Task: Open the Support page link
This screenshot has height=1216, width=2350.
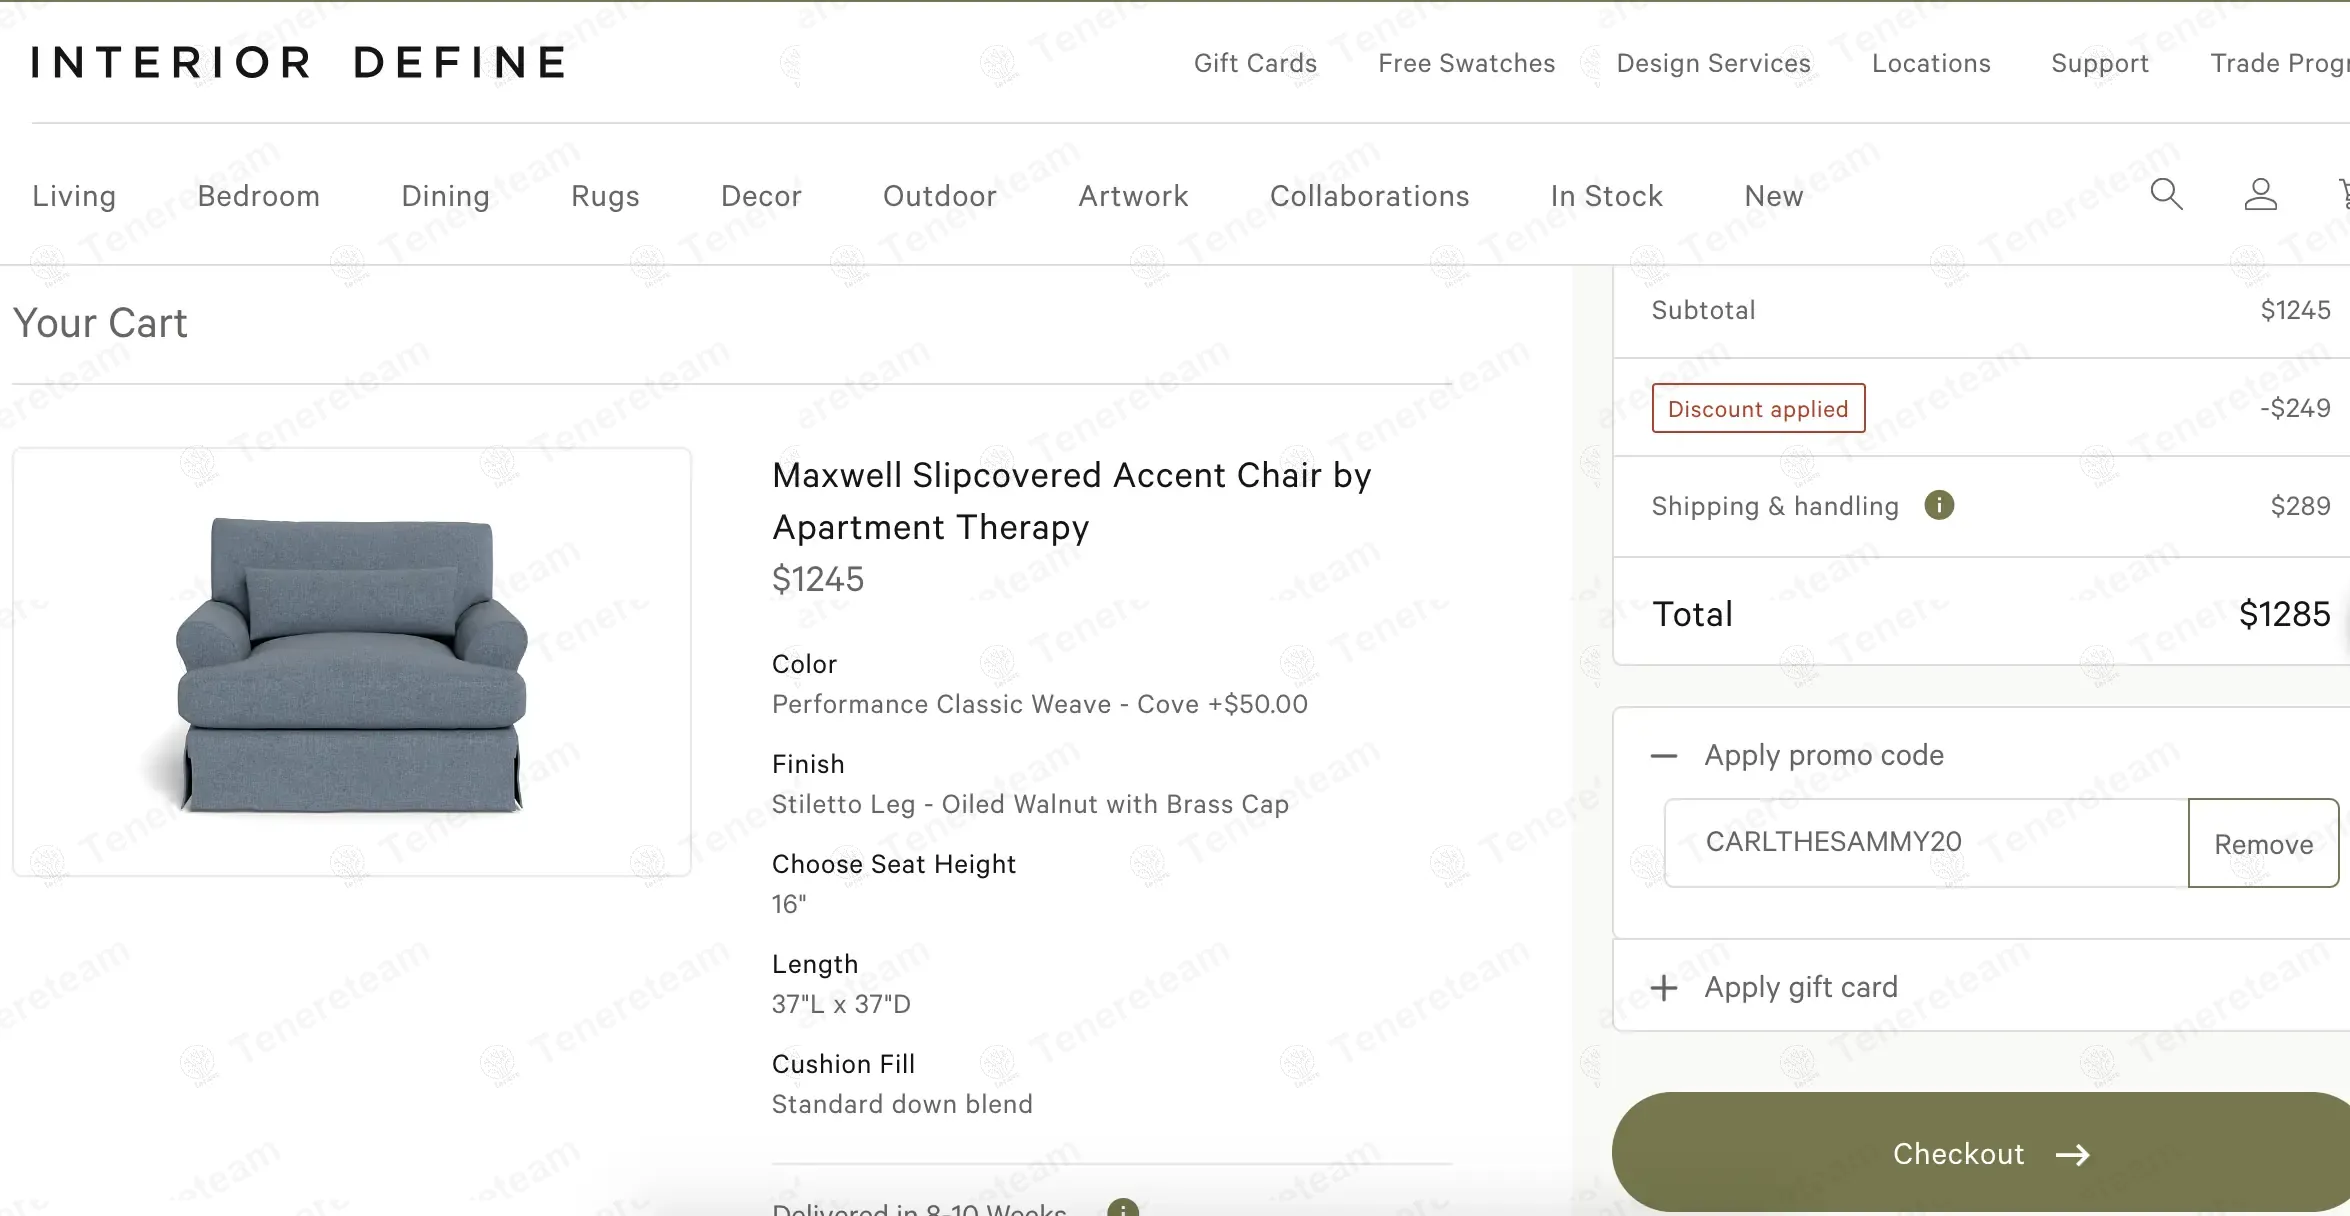Action: (2099, 63)
